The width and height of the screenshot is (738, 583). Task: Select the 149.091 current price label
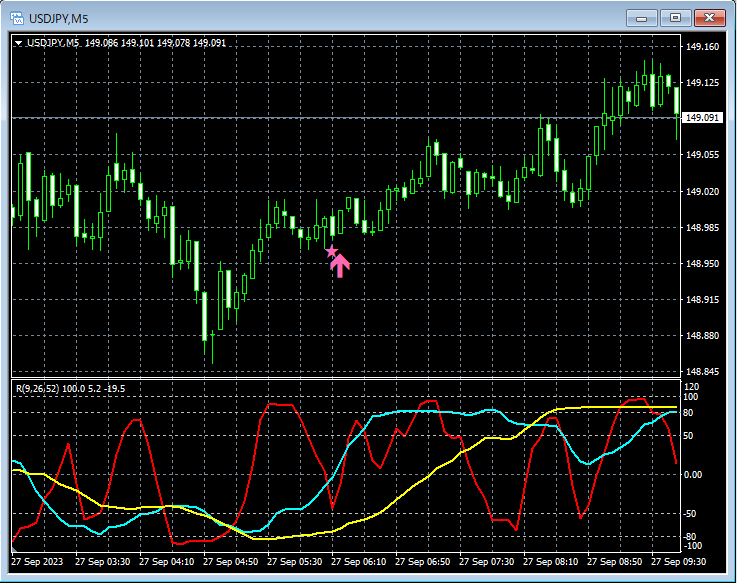pos(702,118)
